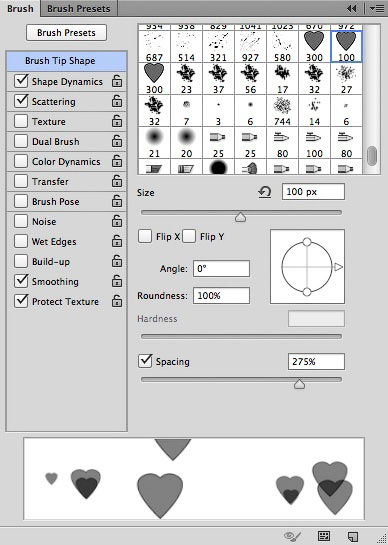Collapse panel with double-arrow icon
Viewport: 388px width, 545px height.
click(352, 8)
